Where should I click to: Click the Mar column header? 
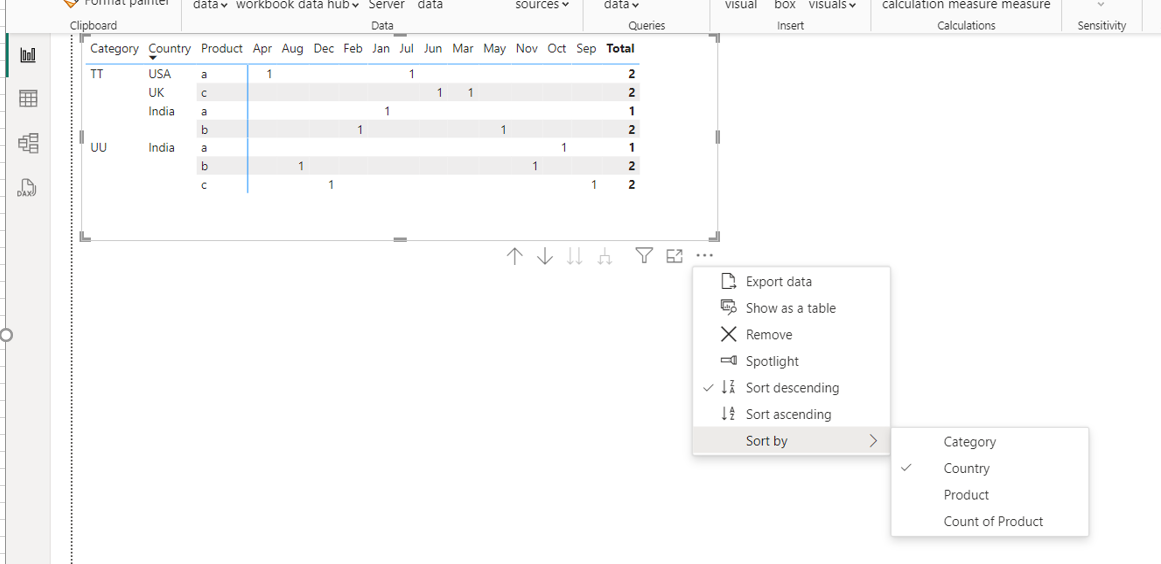tap(463, 49)
